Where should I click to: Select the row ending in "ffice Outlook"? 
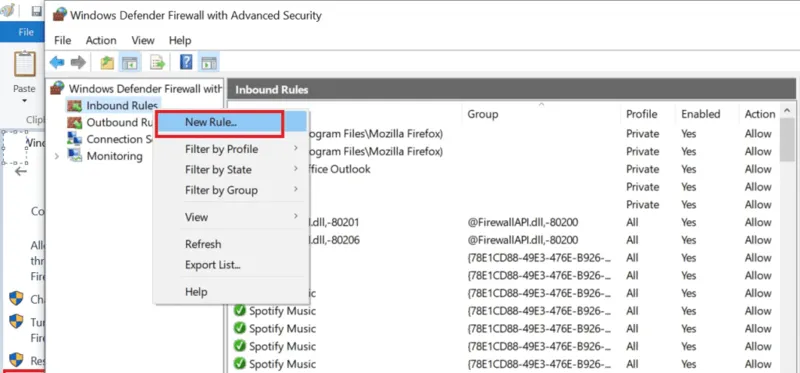(x=504, y=169)
